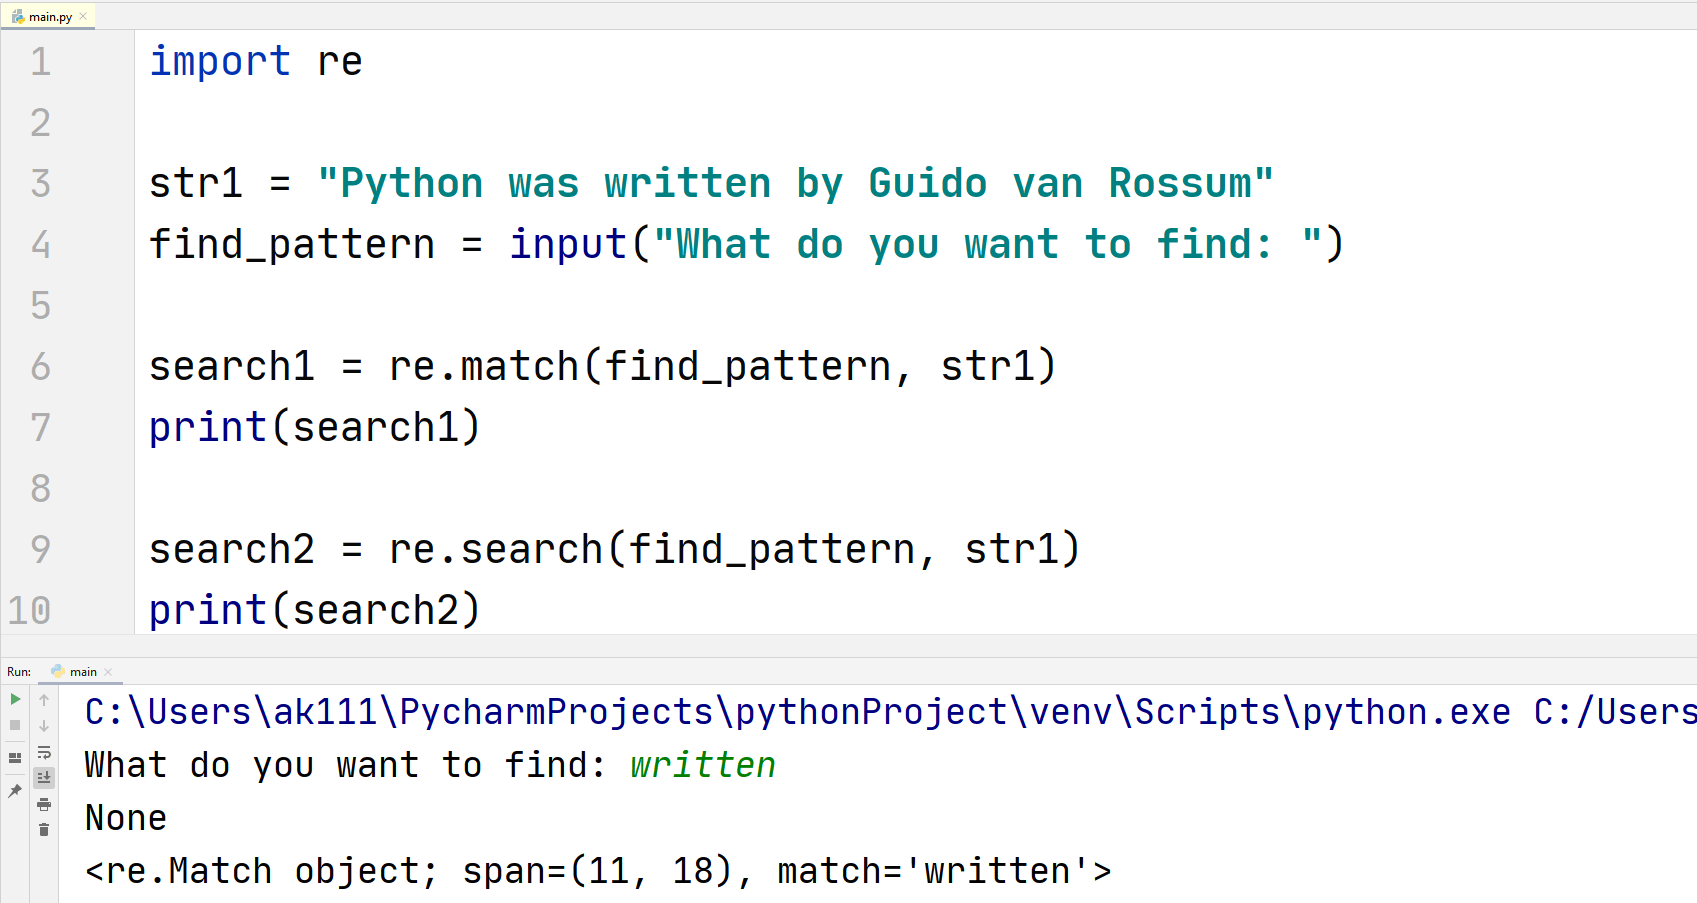Screen dimensions: 1697x903
Task: Click line number 7 in the gutter
Action: pos(40,427)
